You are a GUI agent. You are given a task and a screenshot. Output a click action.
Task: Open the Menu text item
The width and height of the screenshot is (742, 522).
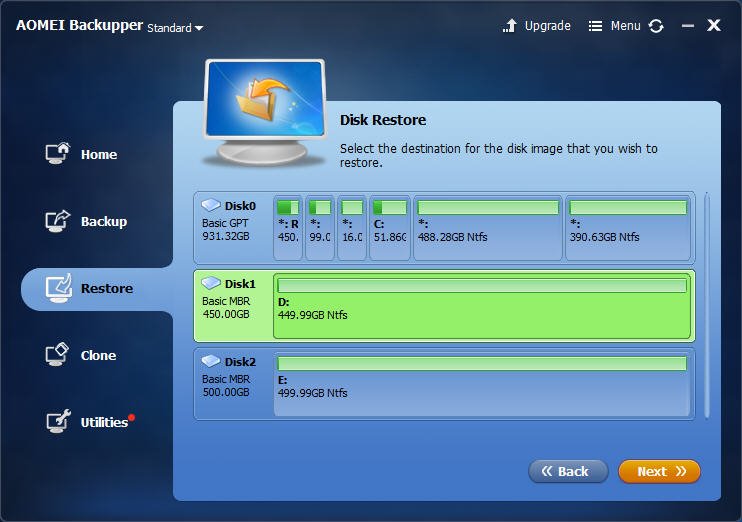coord(626,26)
